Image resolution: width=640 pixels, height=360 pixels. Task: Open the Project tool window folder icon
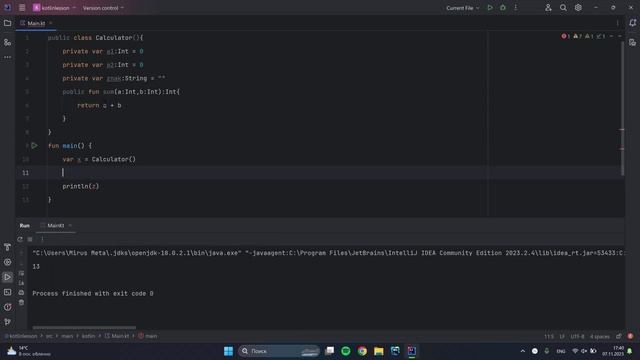[x=7, y=23]
